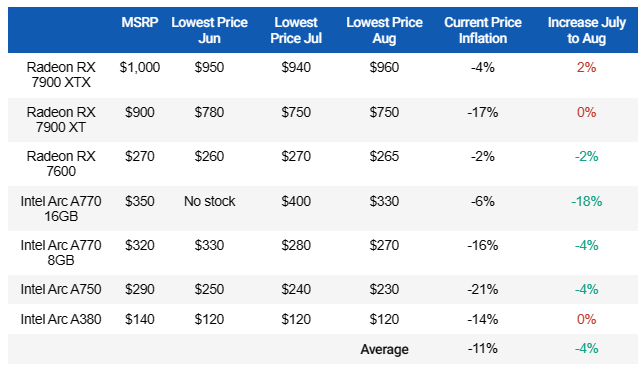This screenshot has width=644, height=377.
Task: Select the Radeon RX 7900 XT row label
Action: tap(61, 120)
